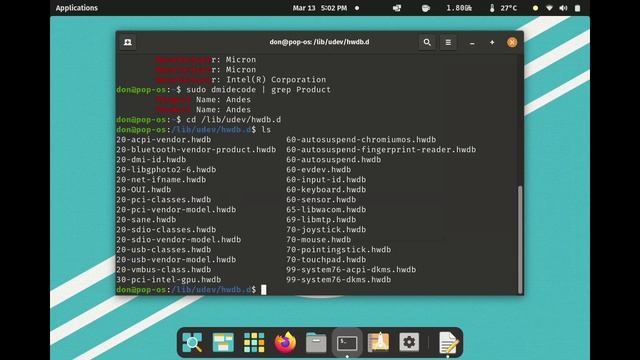Open Workspaces overview from the dock
The width and height of the screenshot is (640, 360).
coord(223,342)
